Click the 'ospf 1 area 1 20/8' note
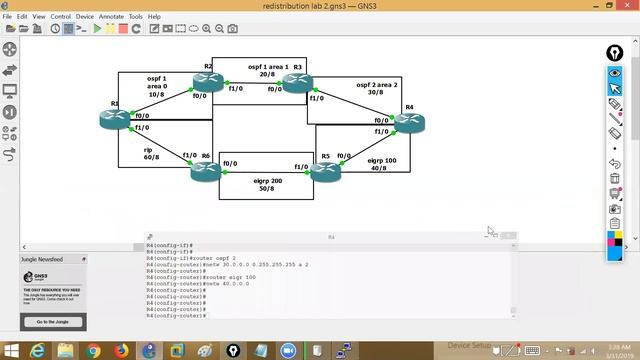Image resolution: width=640 pixels, height=360 pixels. pos(268,70)
